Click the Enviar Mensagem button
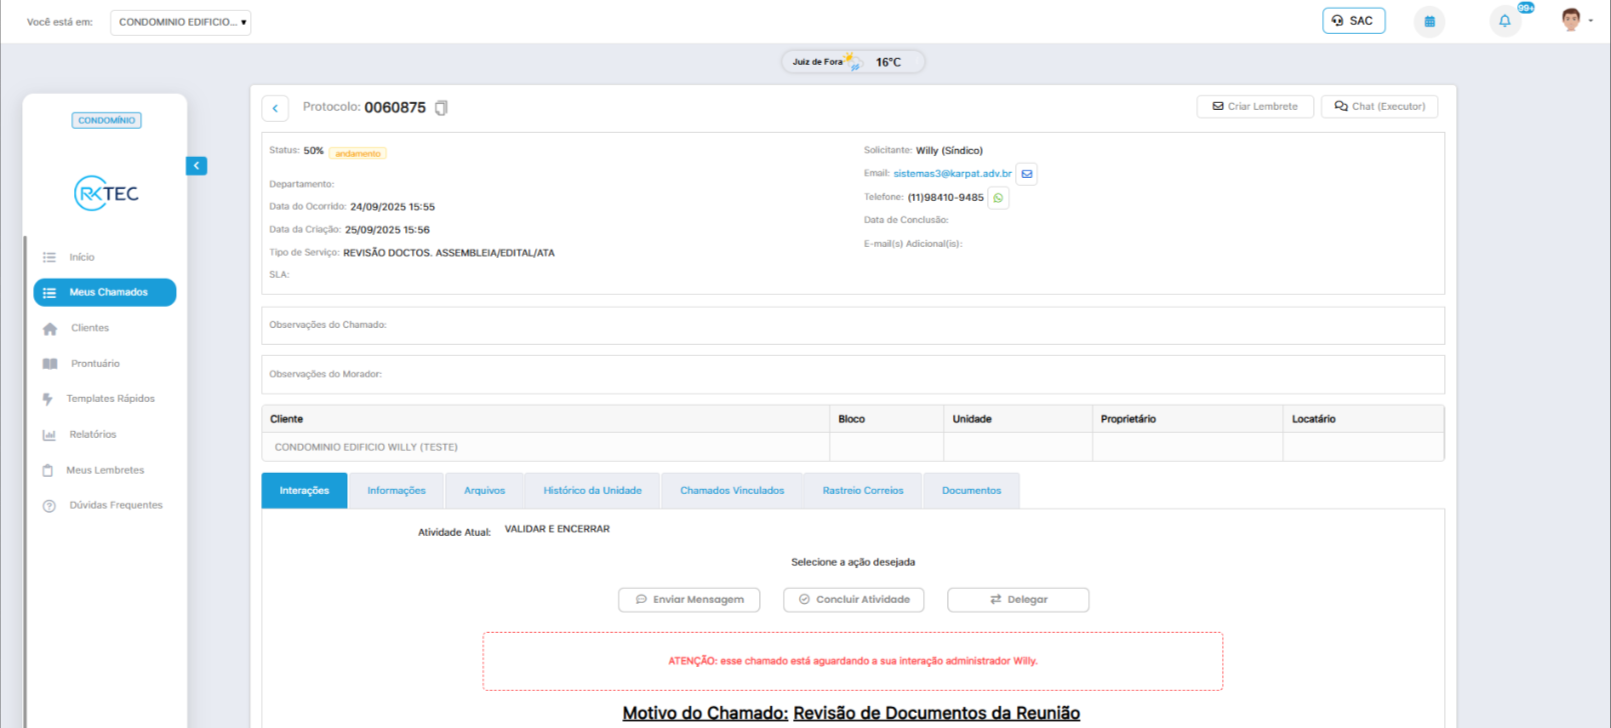 pos(689,600)
